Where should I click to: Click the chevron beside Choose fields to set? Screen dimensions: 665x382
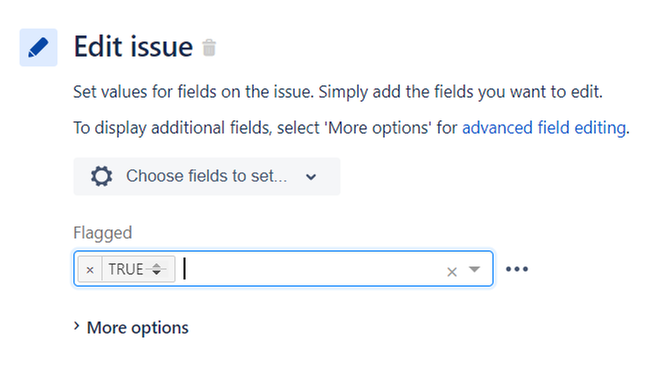[311, 177]
